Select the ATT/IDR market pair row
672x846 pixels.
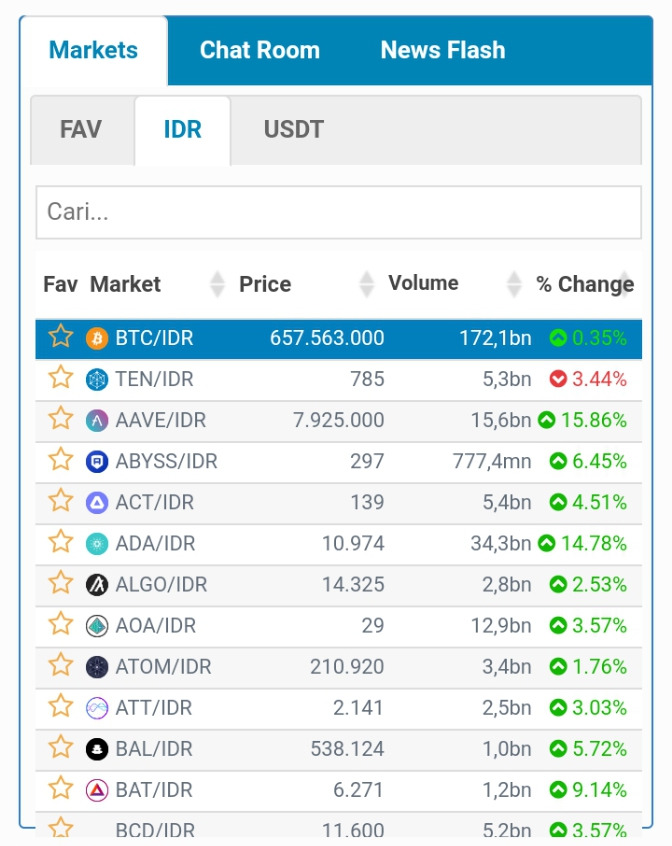coord(339,708)
